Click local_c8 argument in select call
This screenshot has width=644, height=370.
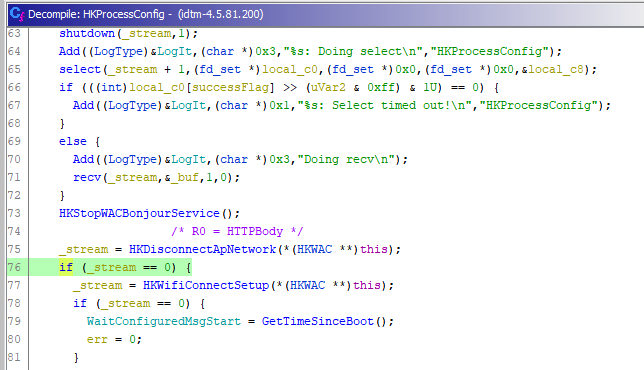pos(555,69)
